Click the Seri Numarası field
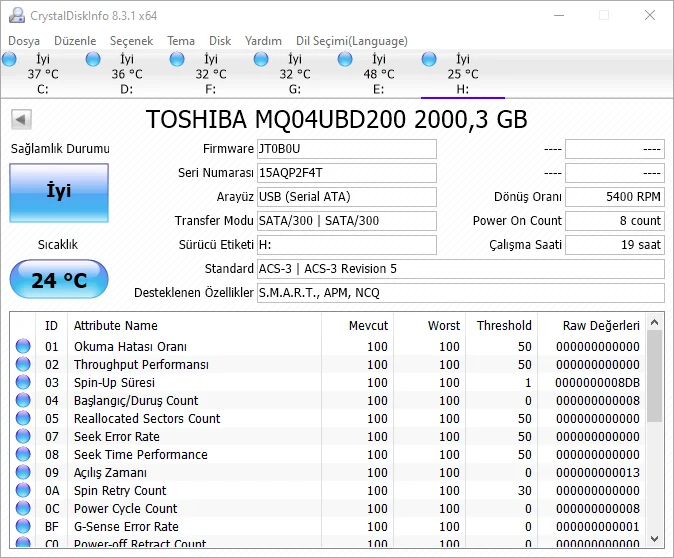Screen dimensions: 674x558 tap(346, 173)
